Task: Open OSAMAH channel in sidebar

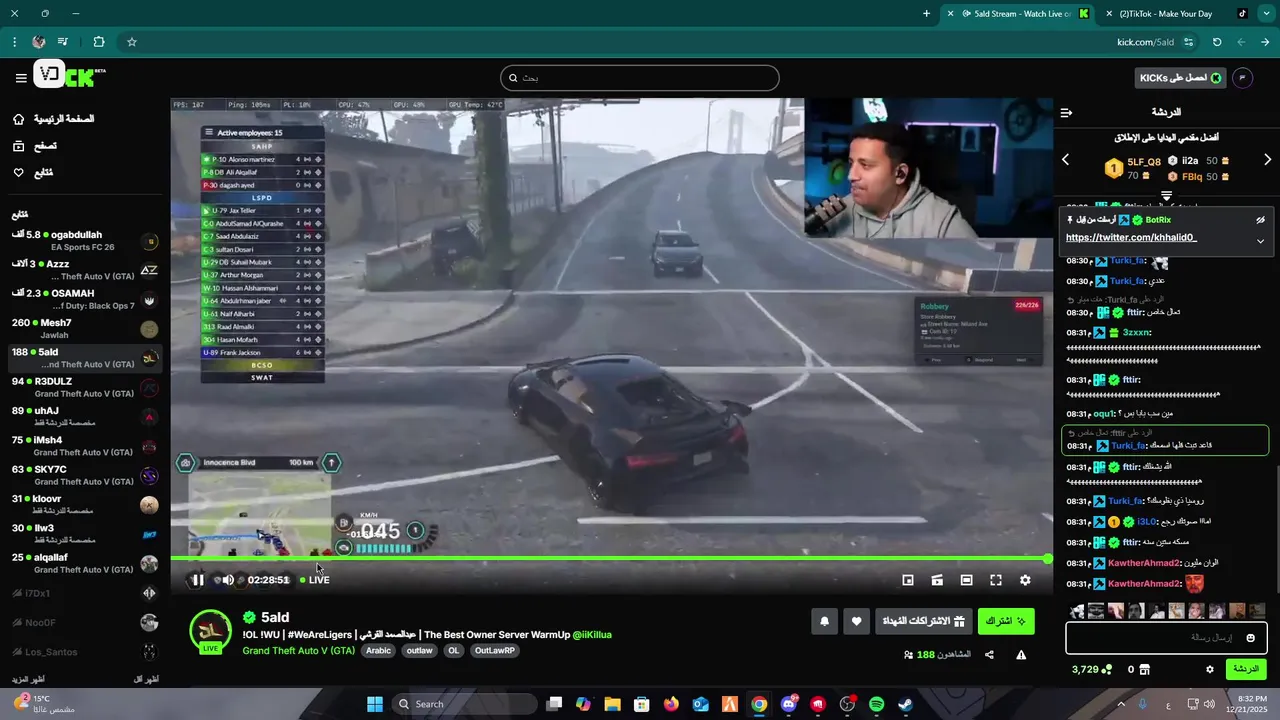Action: (85, 299)
